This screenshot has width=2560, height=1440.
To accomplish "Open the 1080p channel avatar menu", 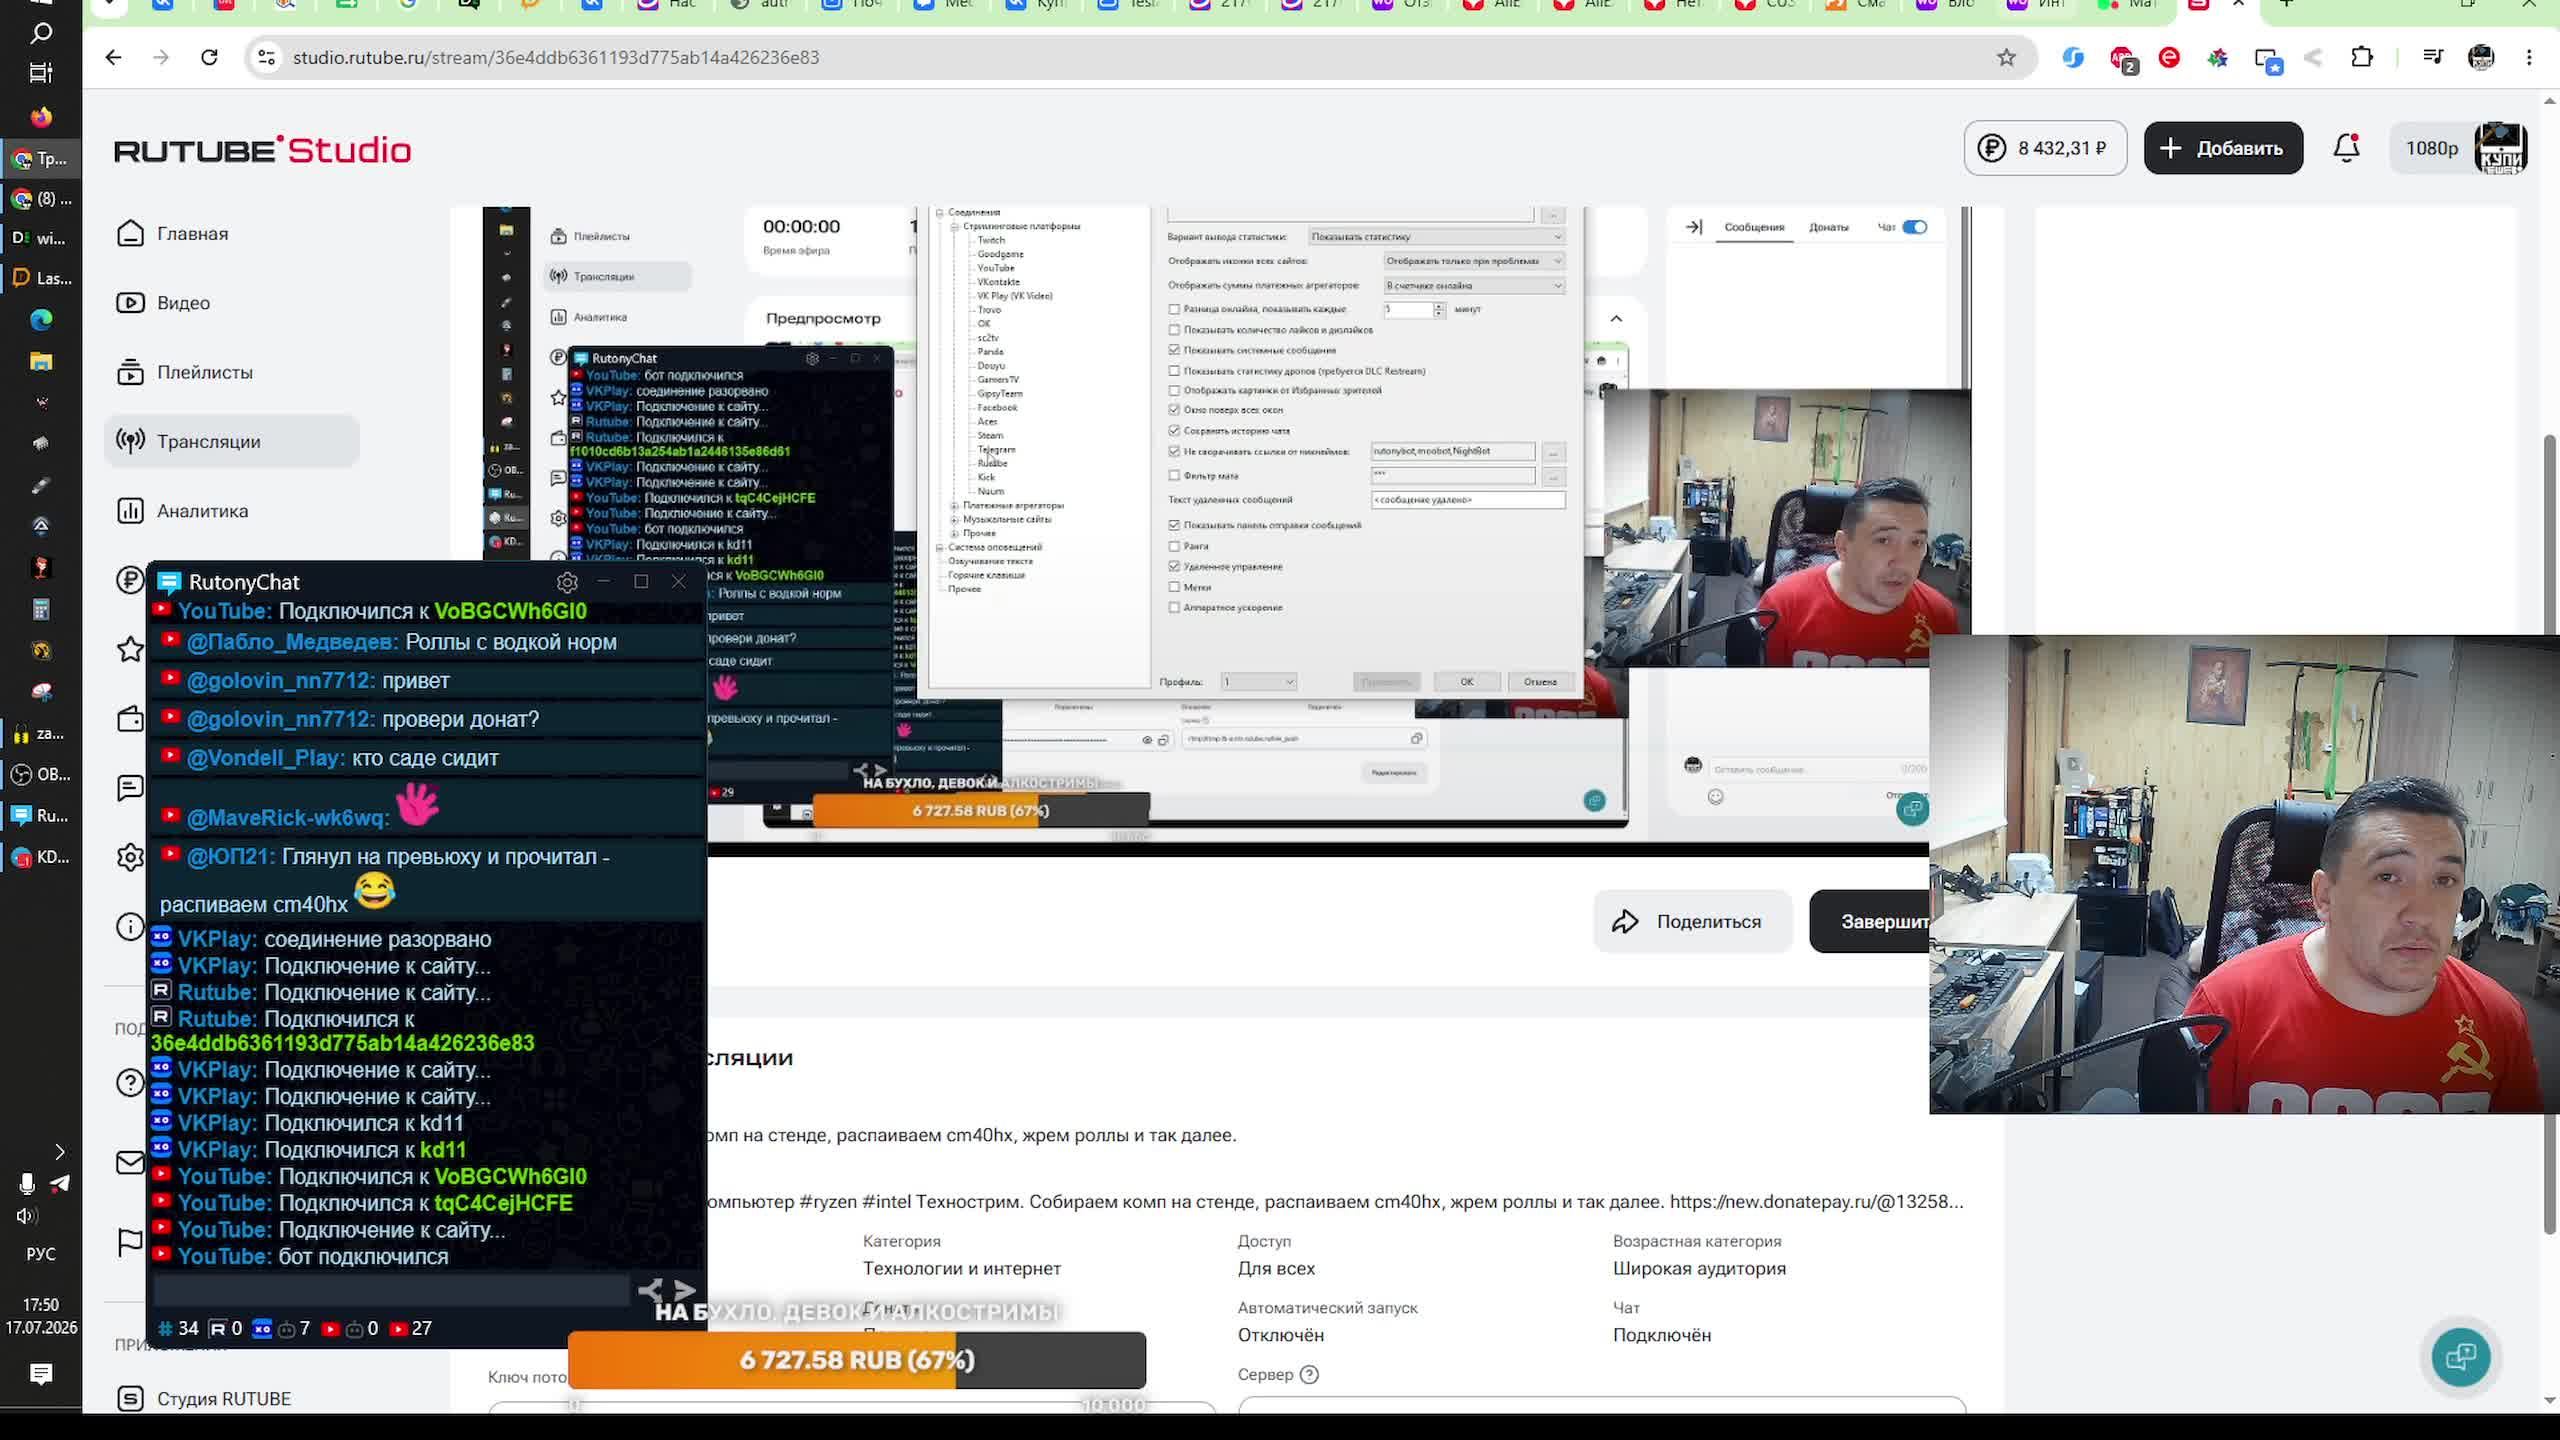I will pos(2459,148).
